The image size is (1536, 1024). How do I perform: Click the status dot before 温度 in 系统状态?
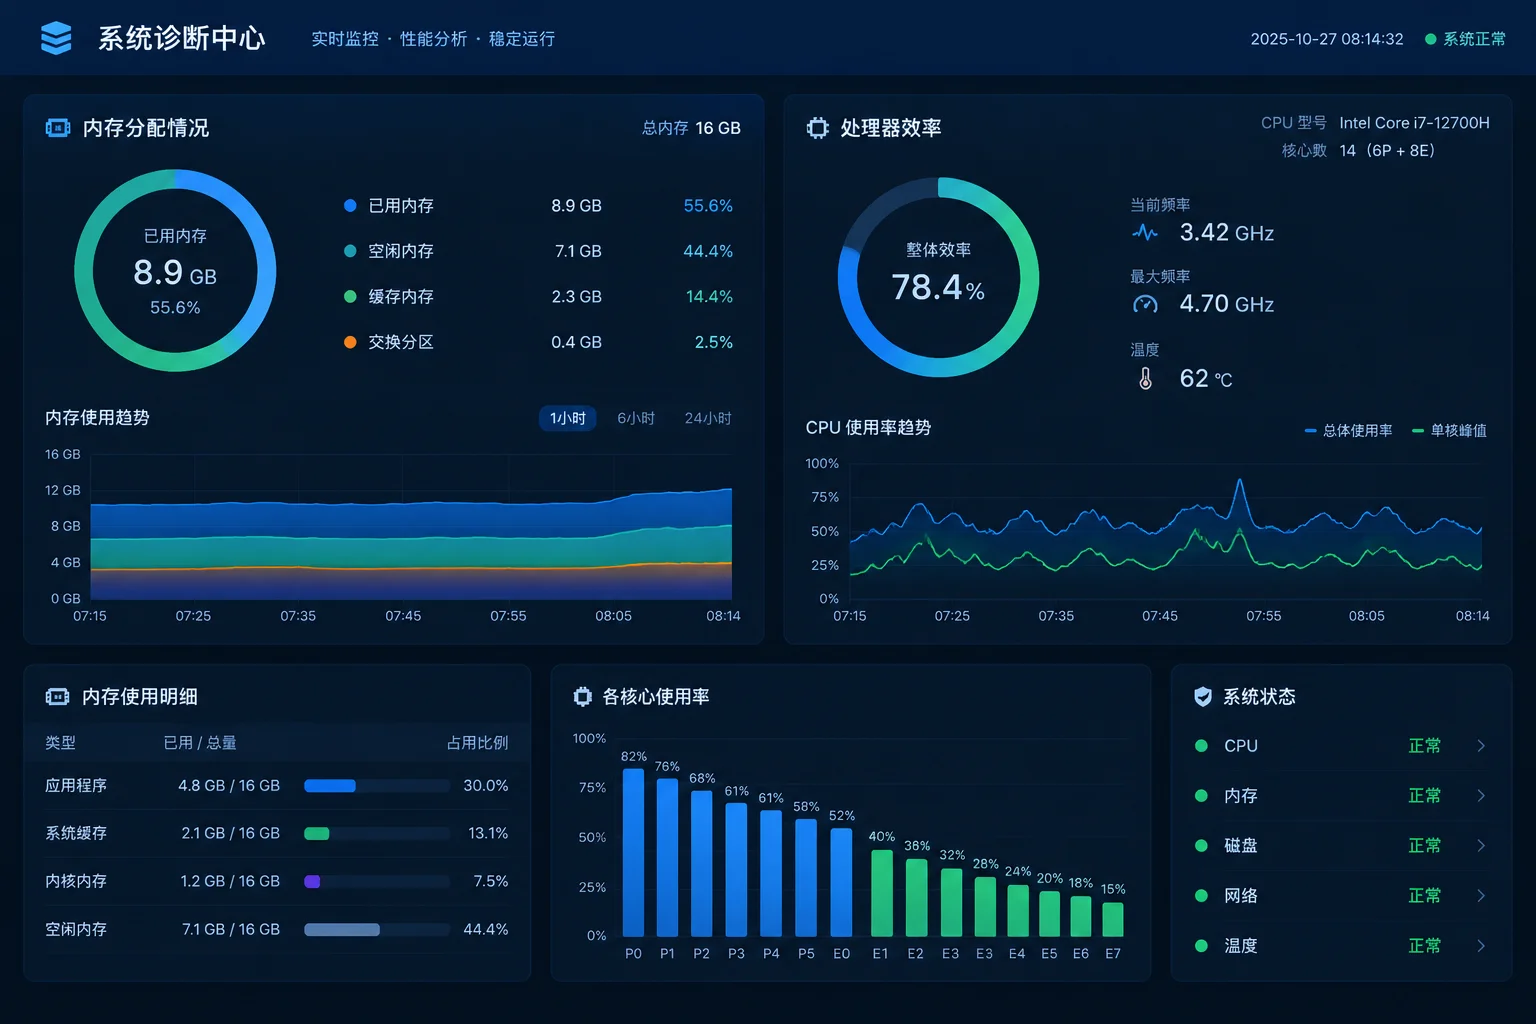1202,946
